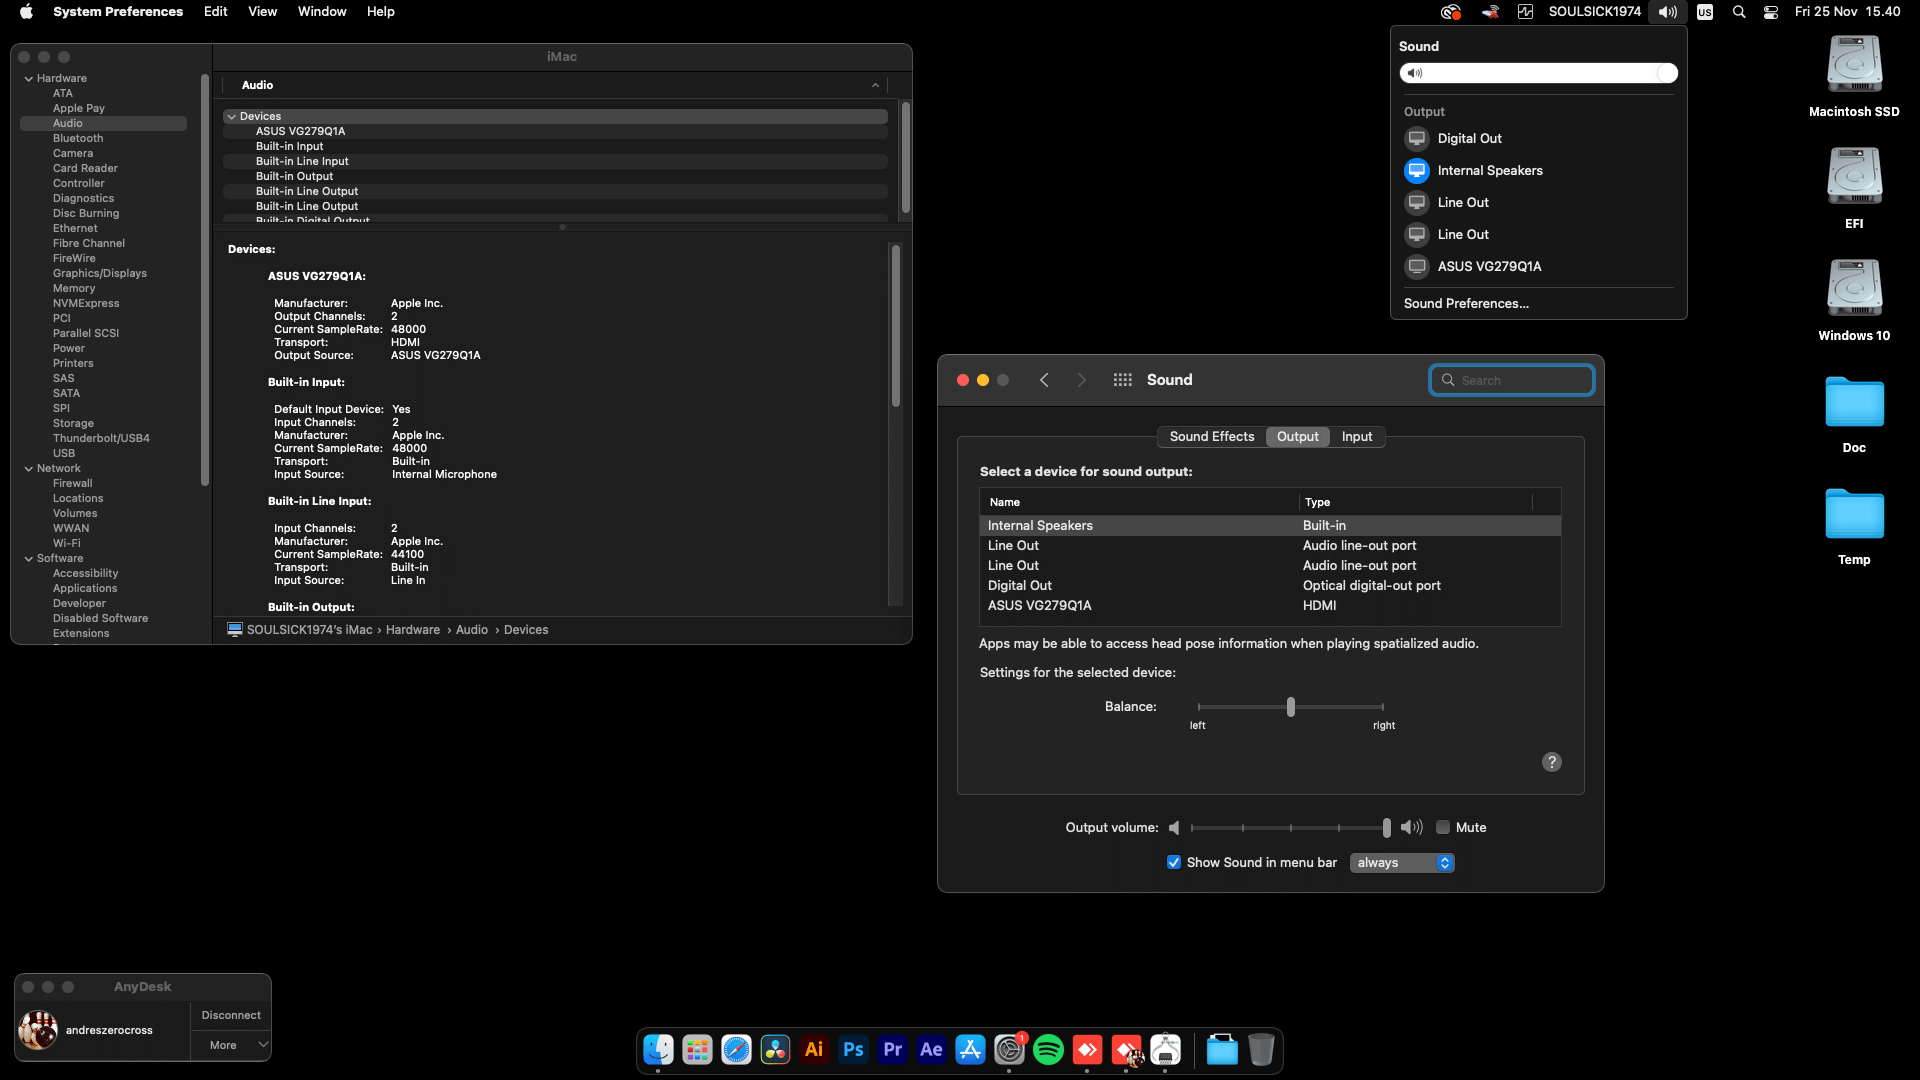Open the Trash in the dock
This screenshot has height=1080, width=1920.
point(1261,1049)
